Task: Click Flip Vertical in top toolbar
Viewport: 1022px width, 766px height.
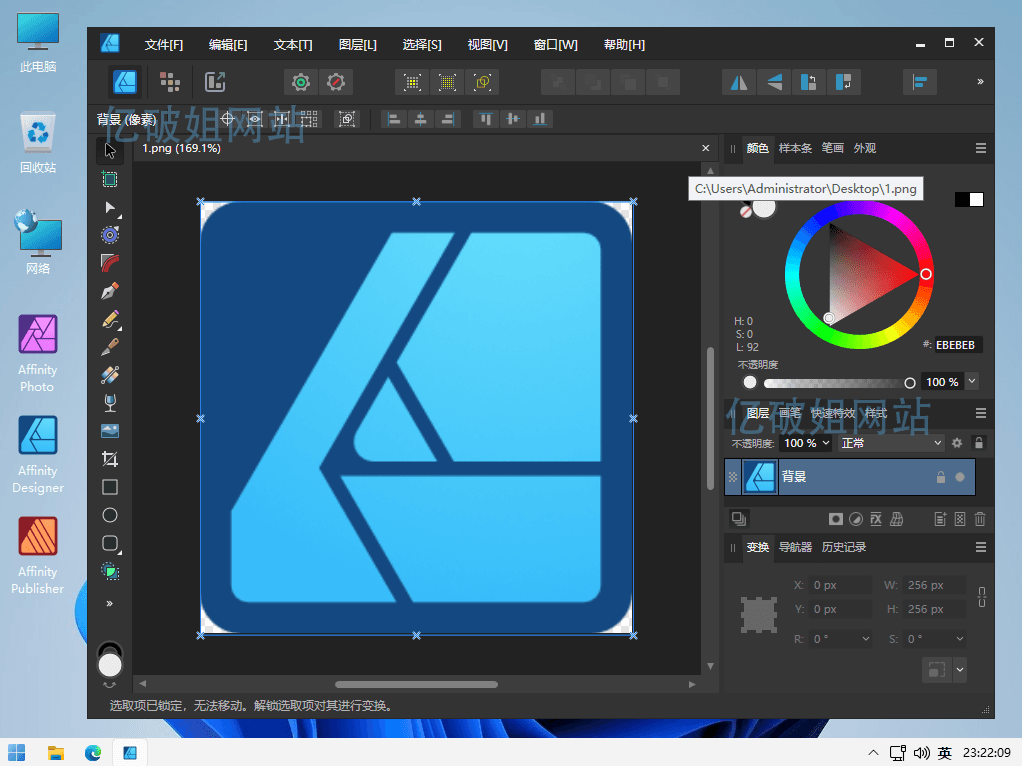Action: 774,82
